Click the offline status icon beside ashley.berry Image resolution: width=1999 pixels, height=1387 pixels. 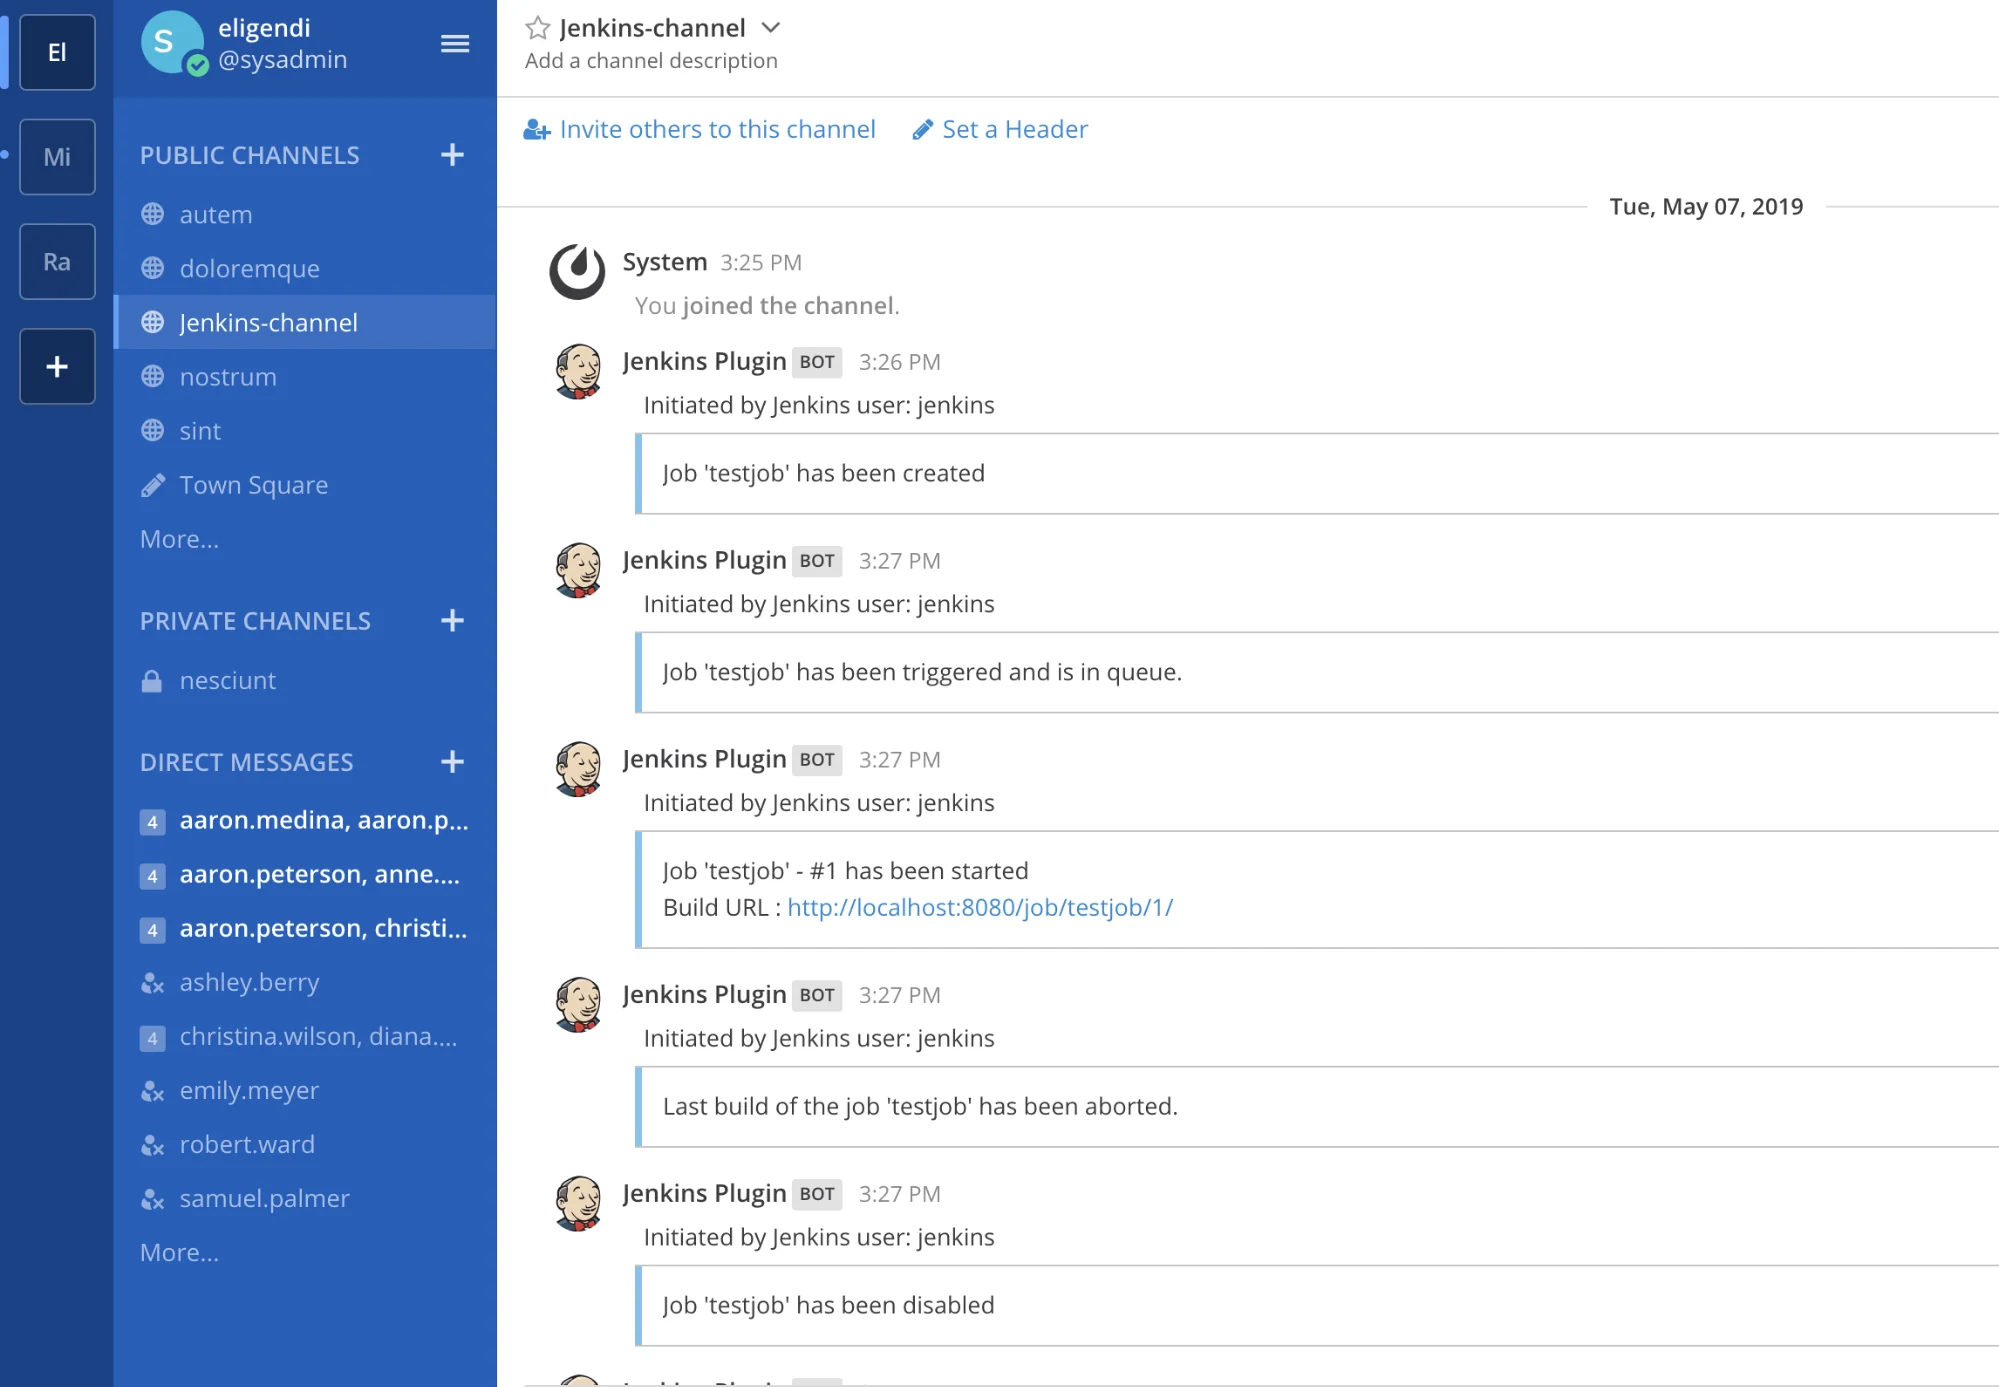pos(152,983)
